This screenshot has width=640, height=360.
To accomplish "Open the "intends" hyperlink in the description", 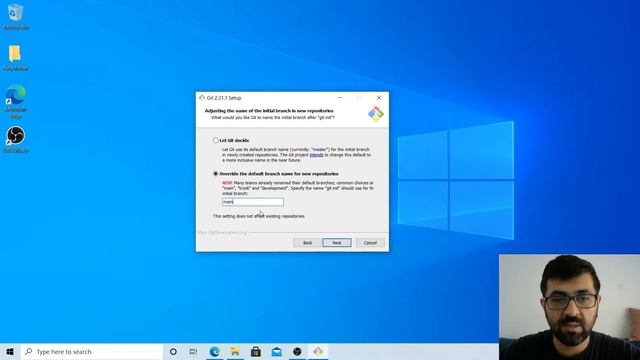I will coord(316,155).
